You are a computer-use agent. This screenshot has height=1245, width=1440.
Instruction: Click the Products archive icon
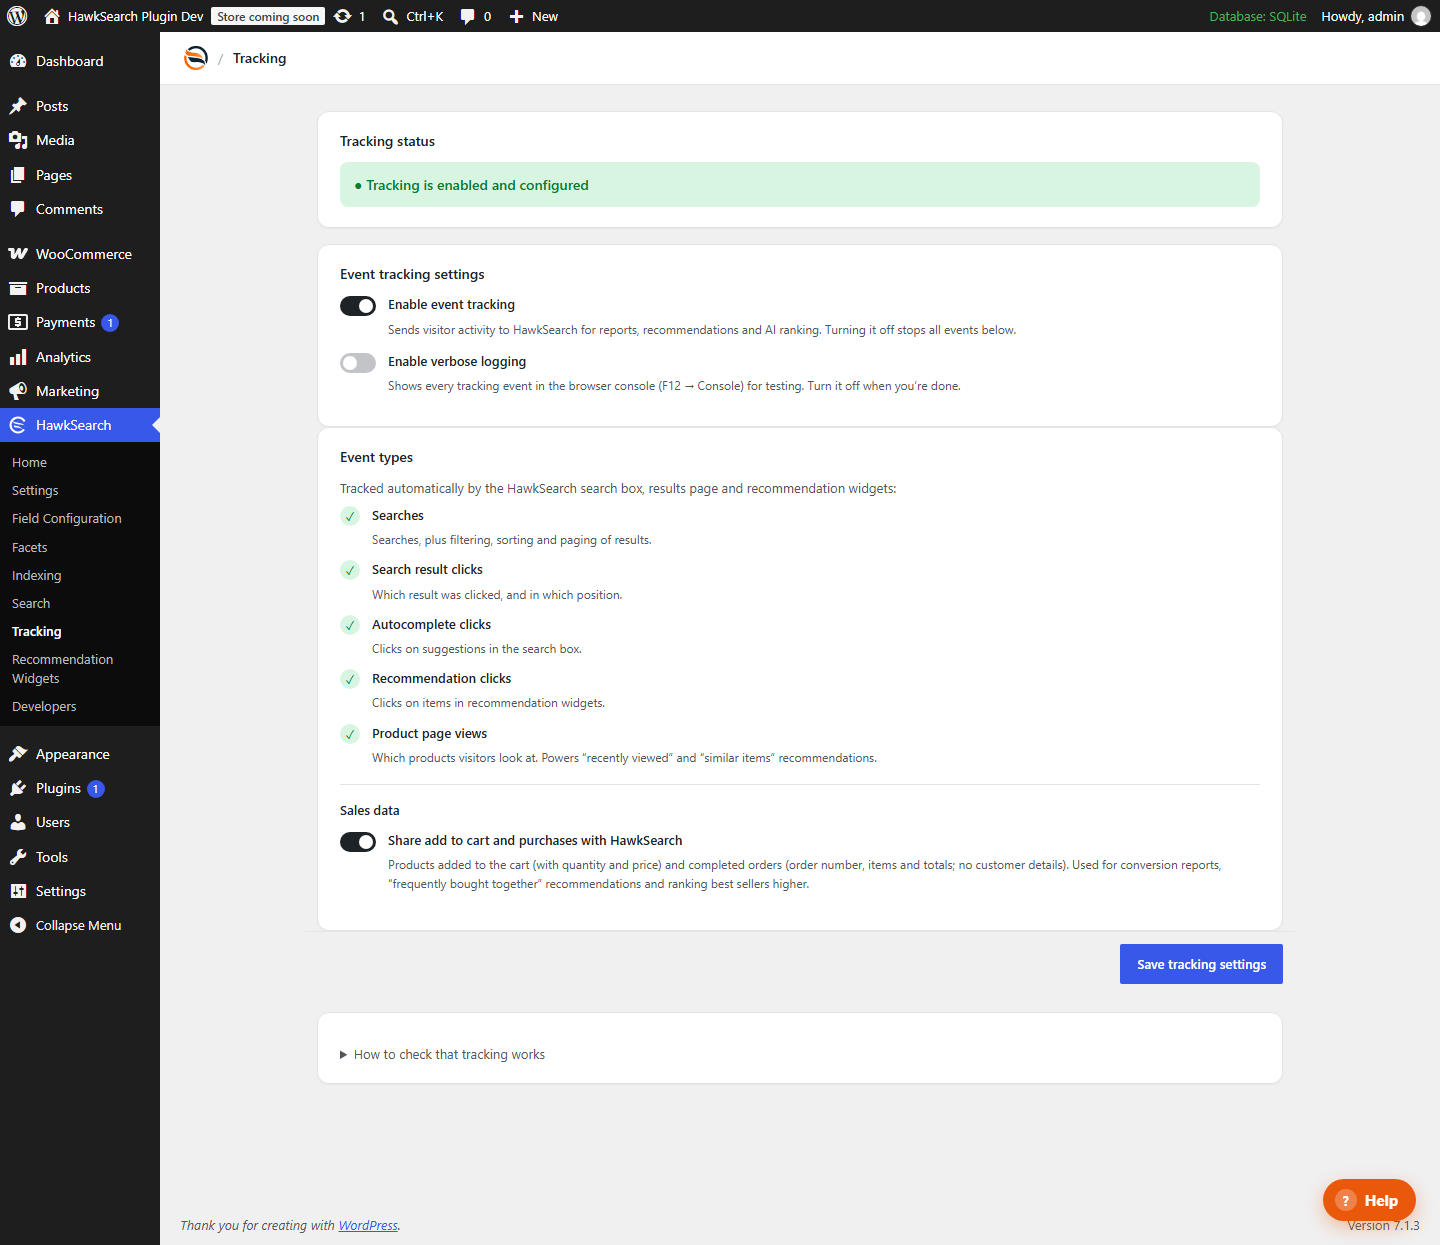point(18,288)
